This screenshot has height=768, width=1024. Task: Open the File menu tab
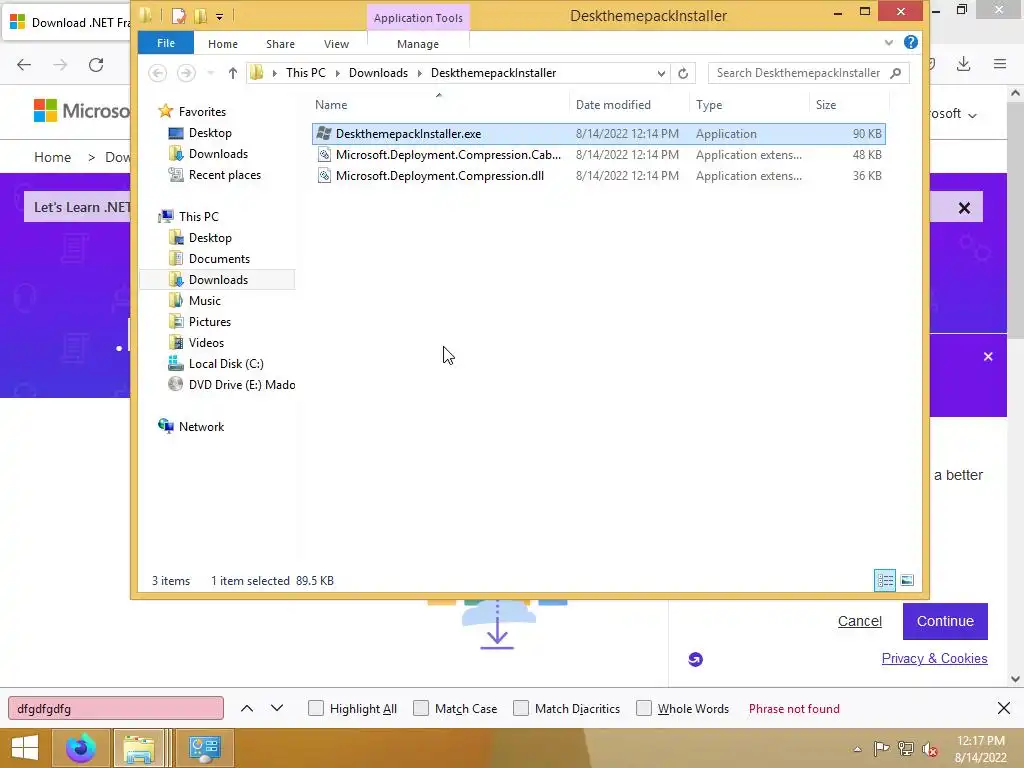[166, 43]
